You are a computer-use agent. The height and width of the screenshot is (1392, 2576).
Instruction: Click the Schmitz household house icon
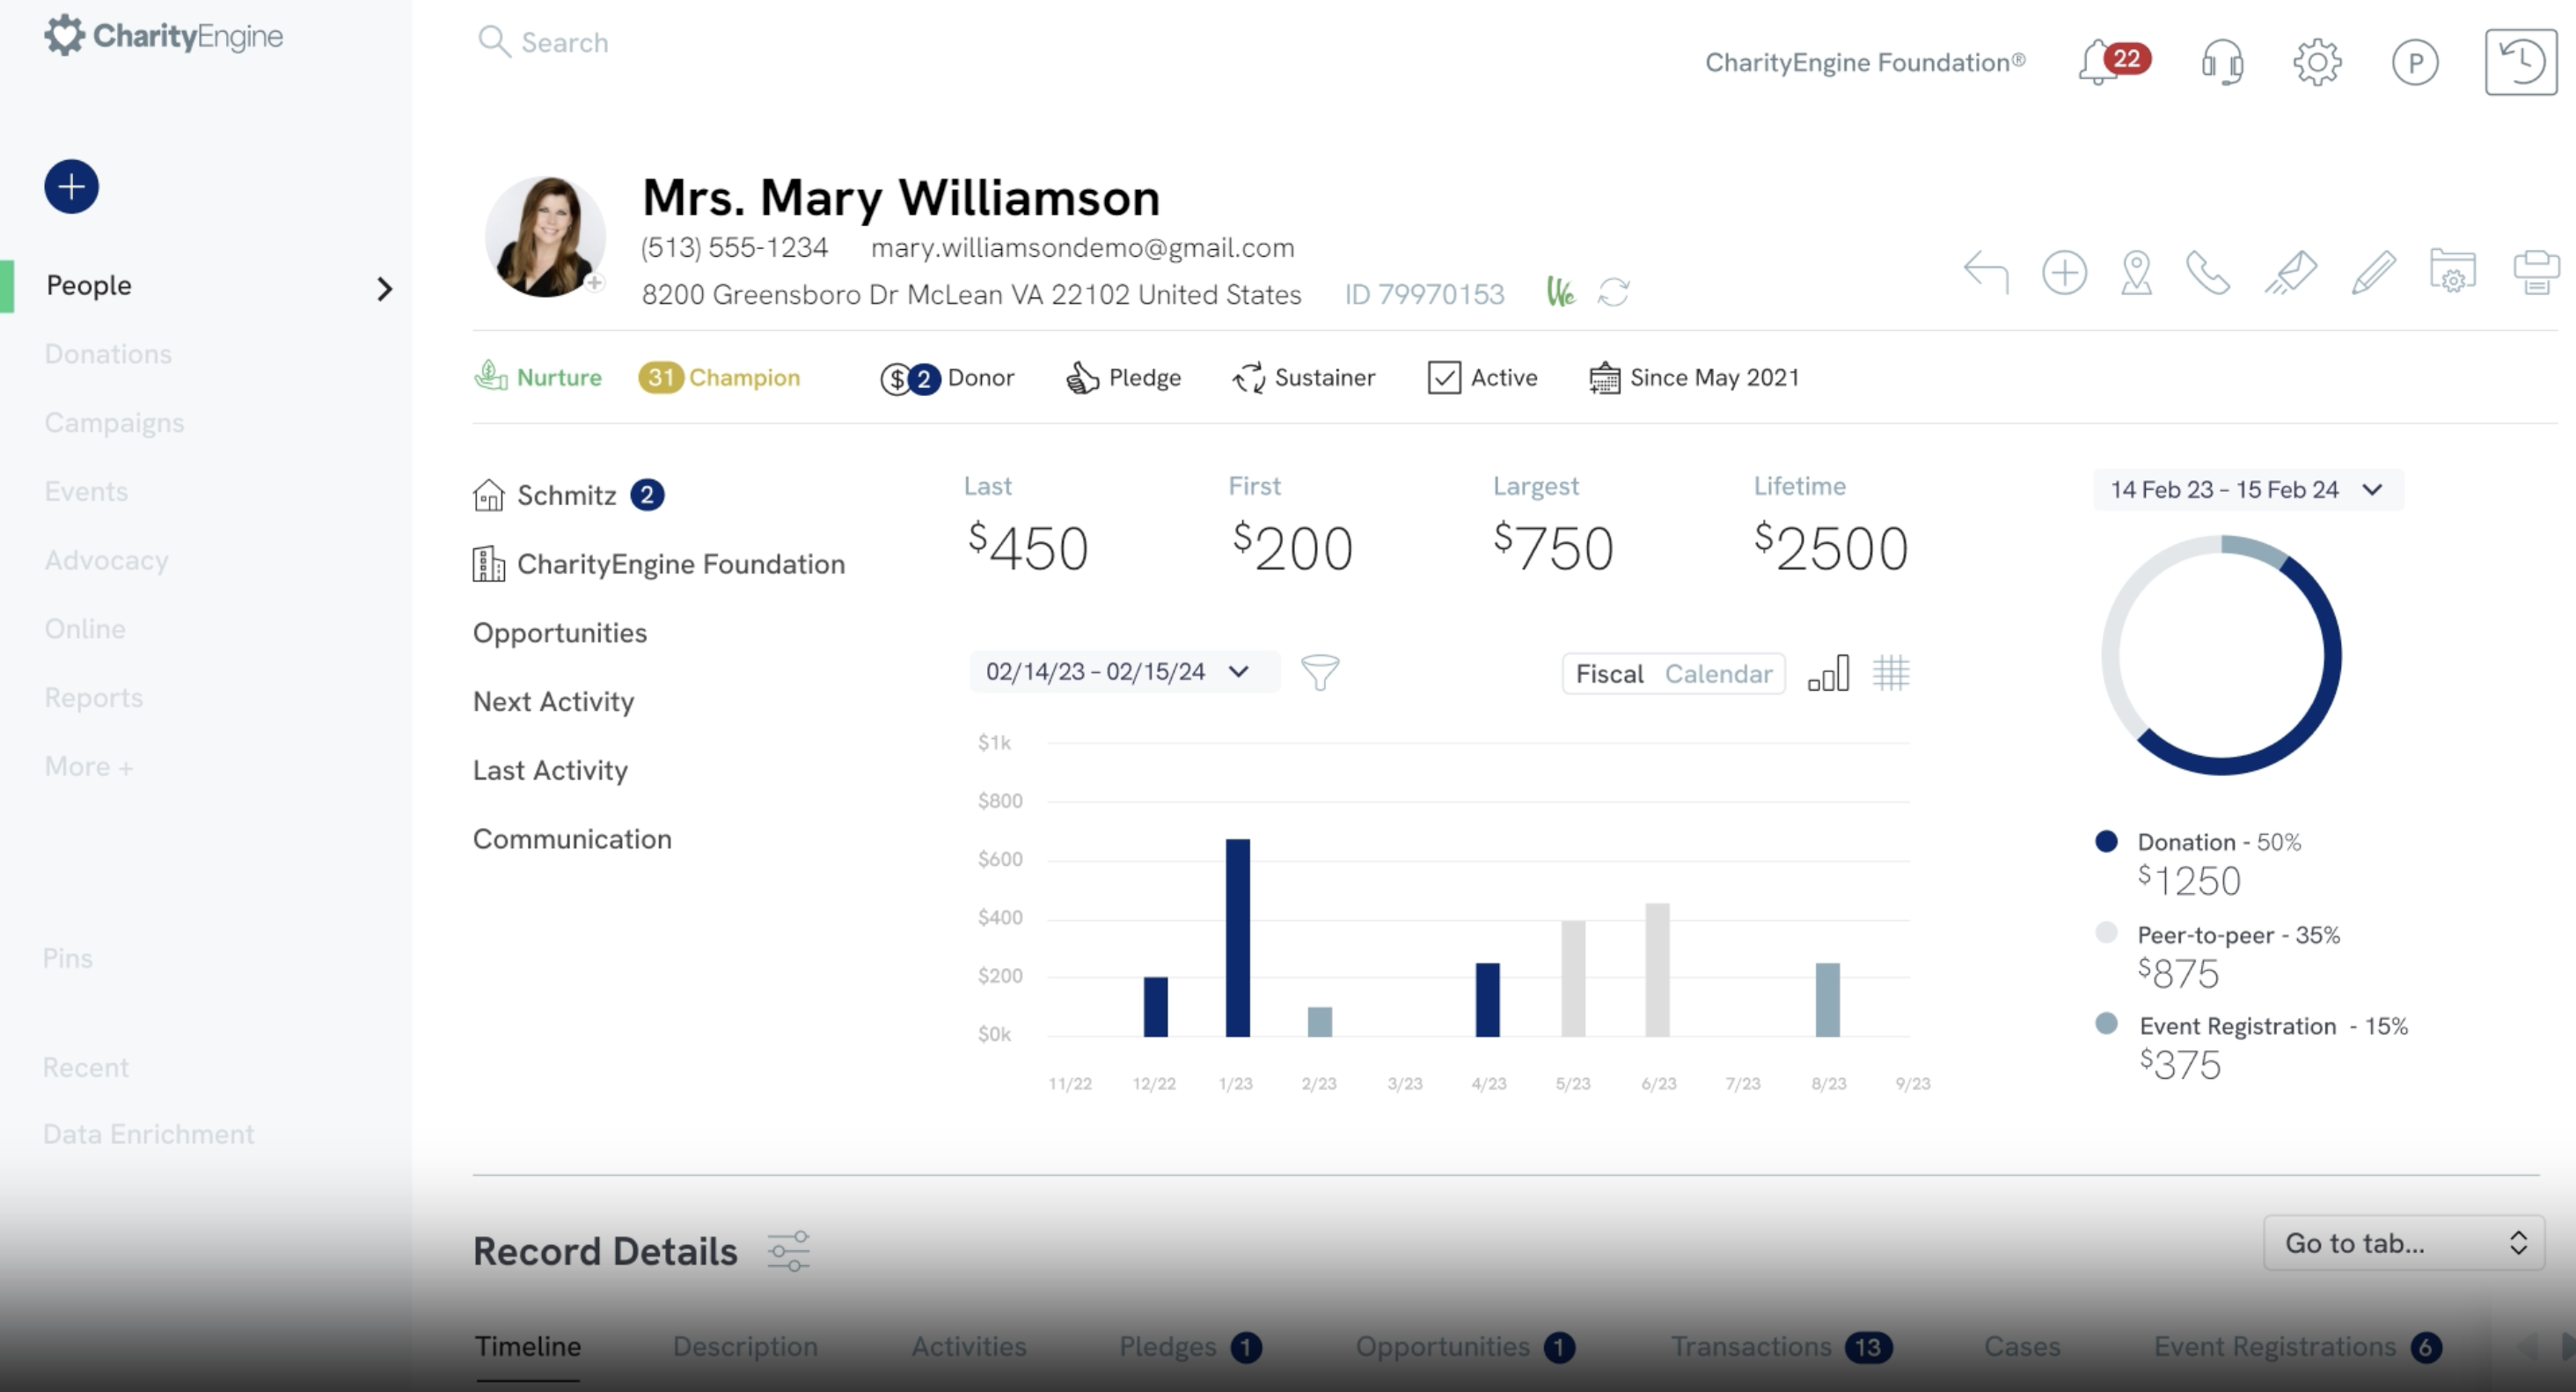[489, 495]
